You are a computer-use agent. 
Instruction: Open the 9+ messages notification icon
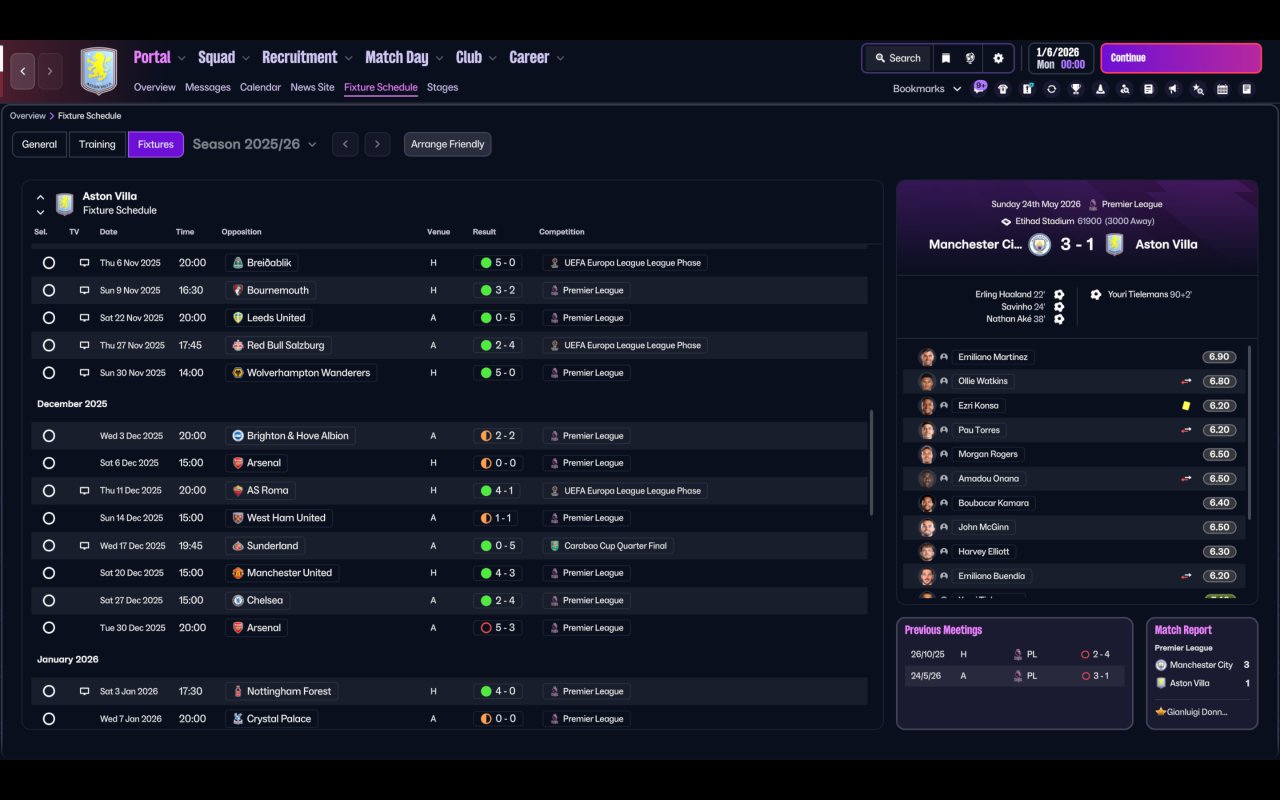[980, 88]
